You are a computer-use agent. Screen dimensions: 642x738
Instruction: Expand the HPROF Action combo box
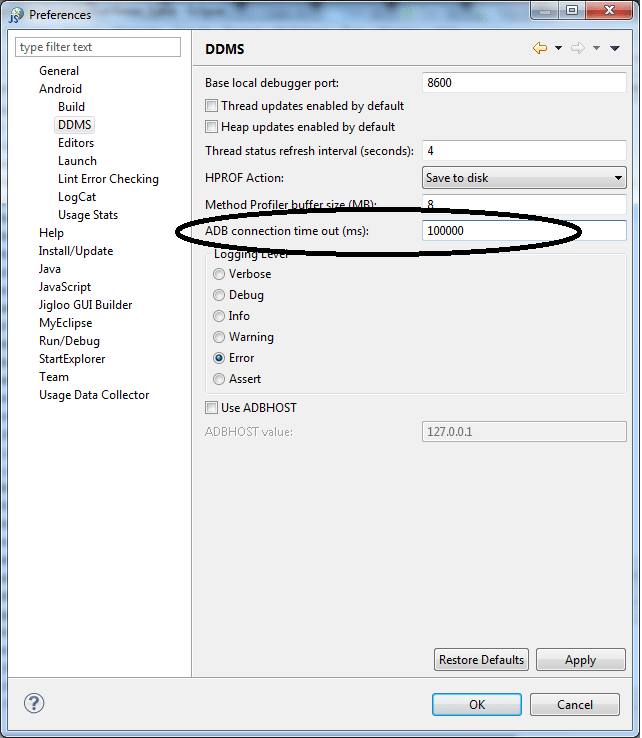[x=525, y=178]
